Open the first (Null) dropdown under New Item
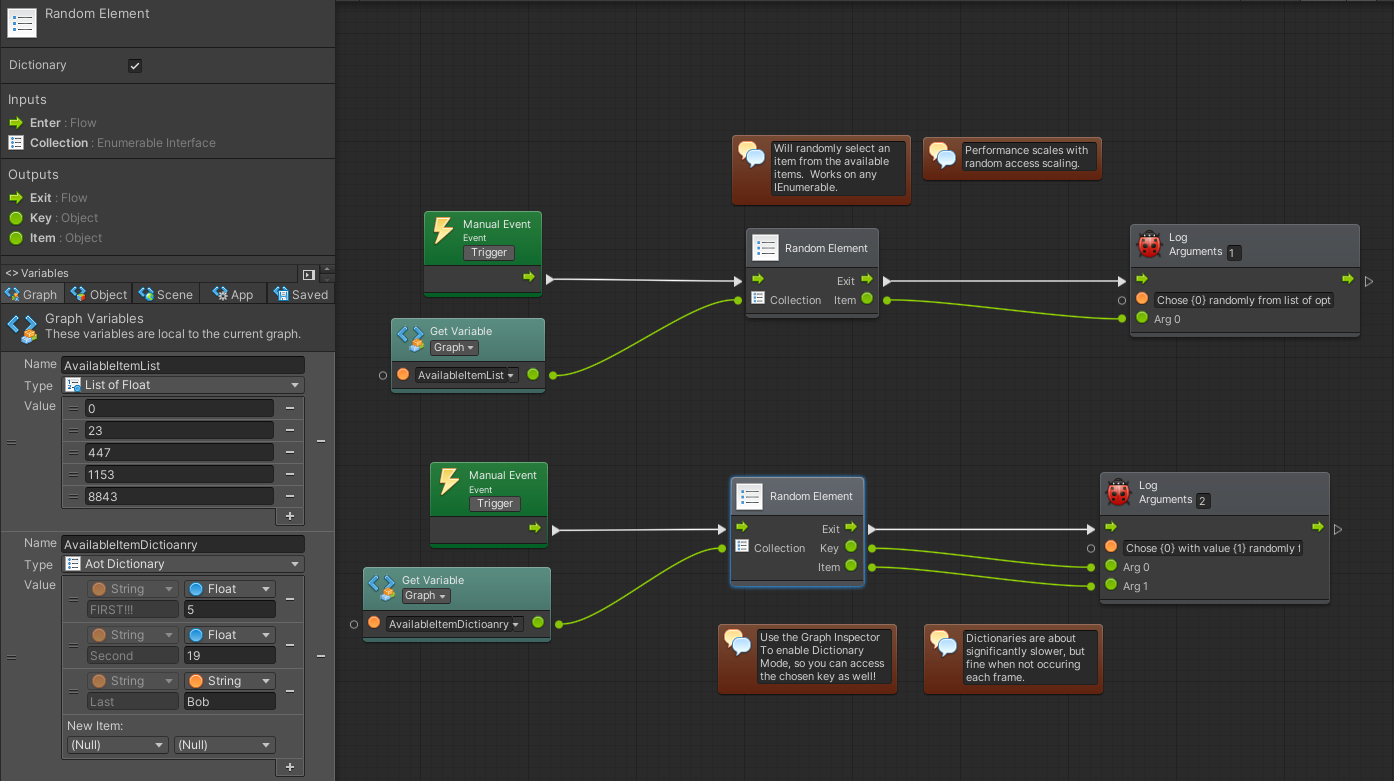 tap(117, 745)
